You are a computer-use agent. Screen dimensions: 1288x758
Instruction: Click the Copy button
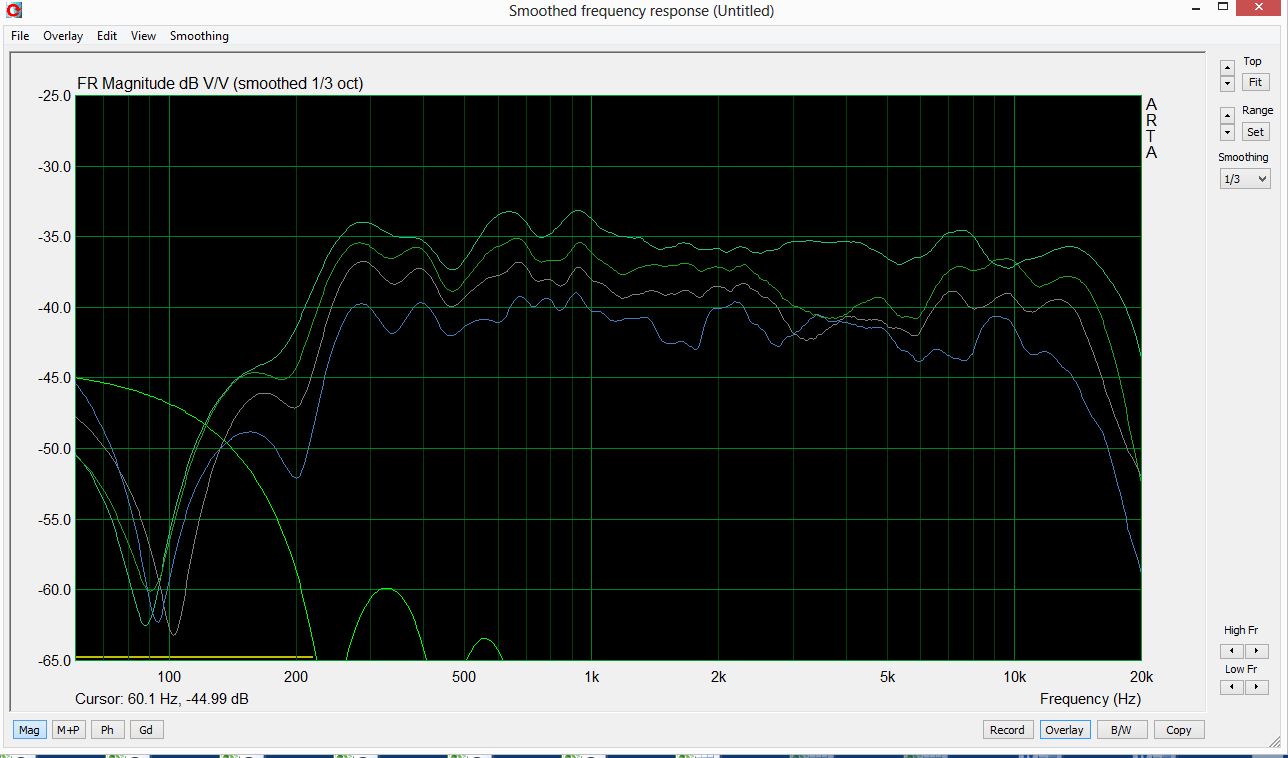(1179, 730)
